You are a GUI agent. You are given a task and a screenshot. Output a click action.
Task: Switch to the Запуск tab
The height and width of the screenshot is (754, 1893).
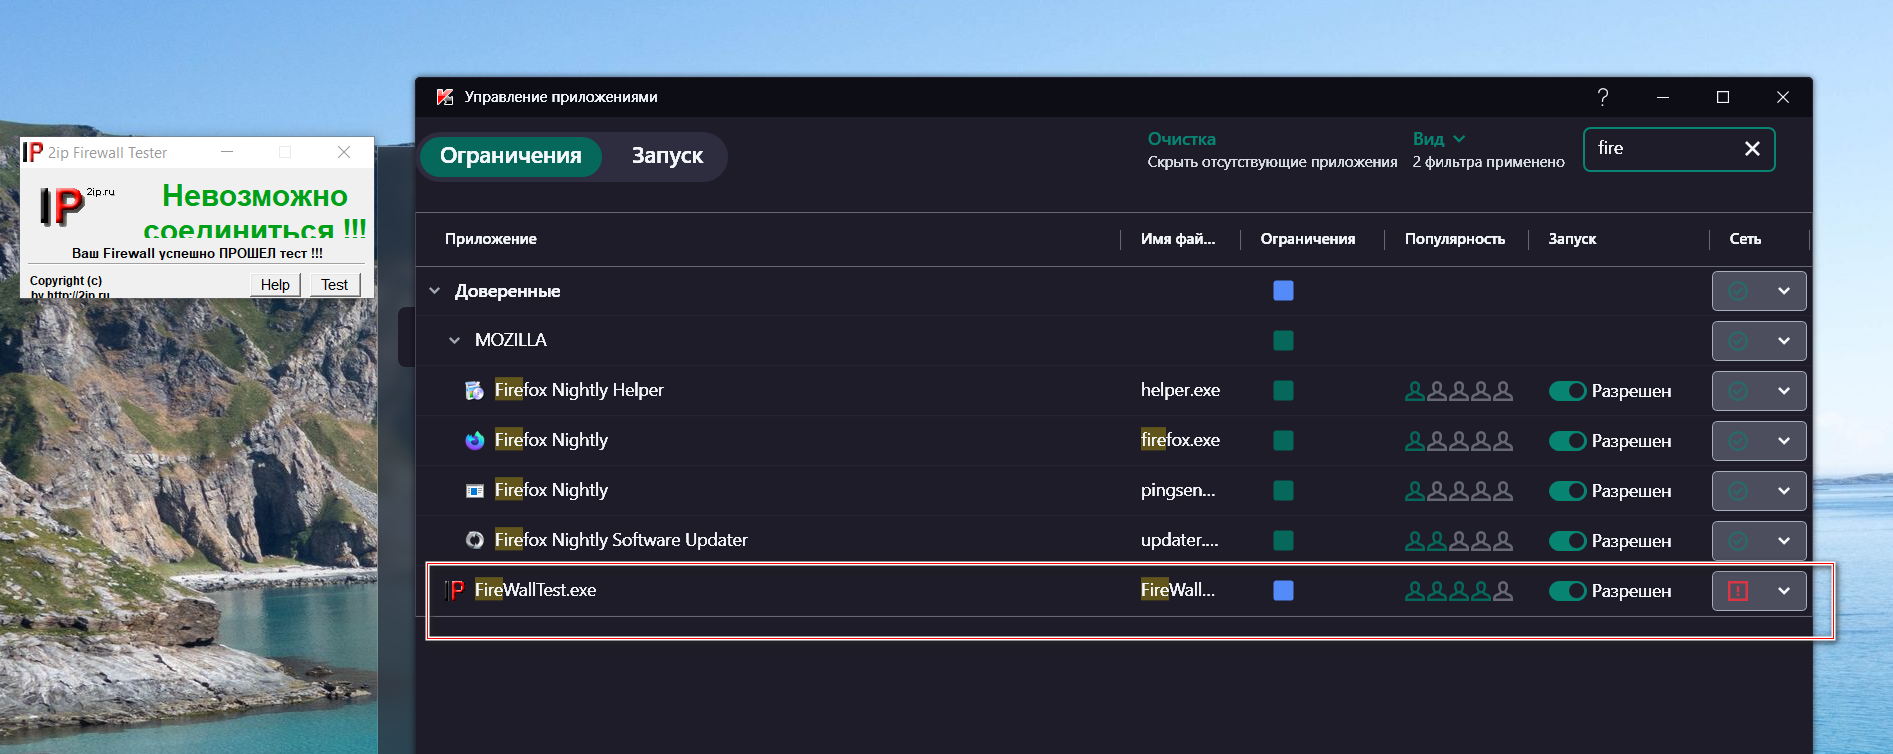click(667, 156)
